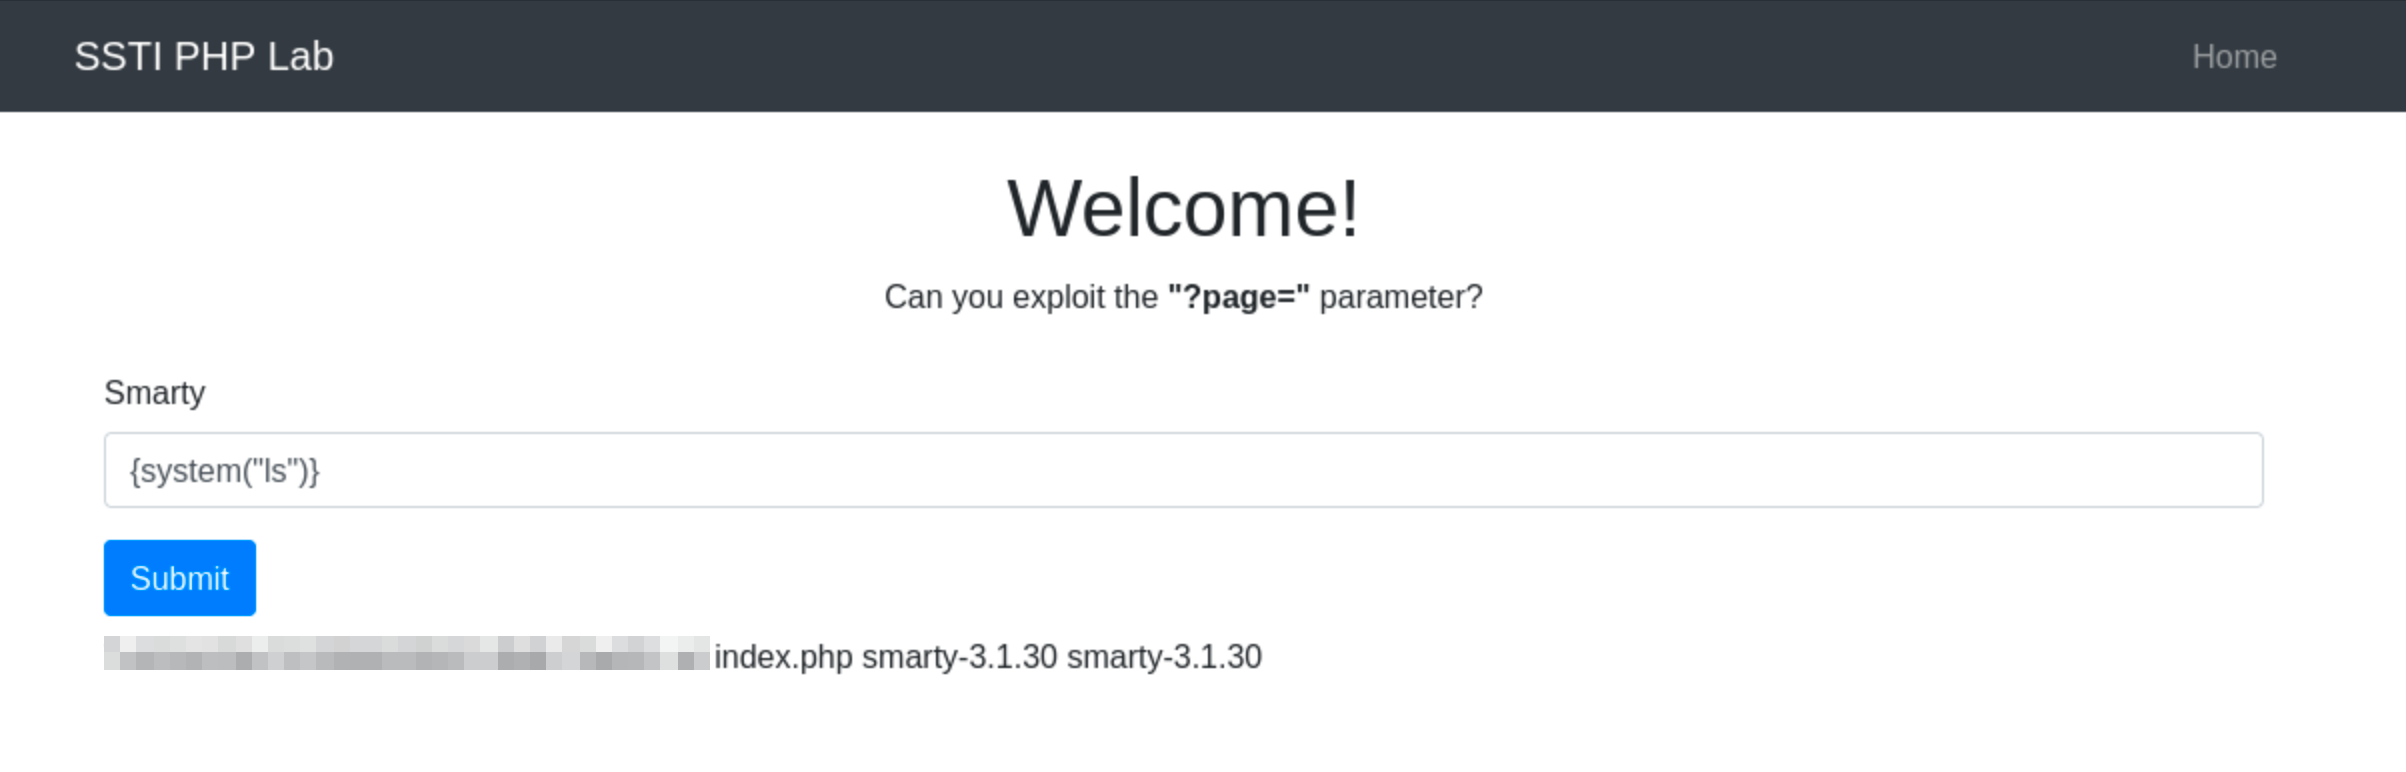Click the SSTI PHP Lab brand link

pos(203,57)
